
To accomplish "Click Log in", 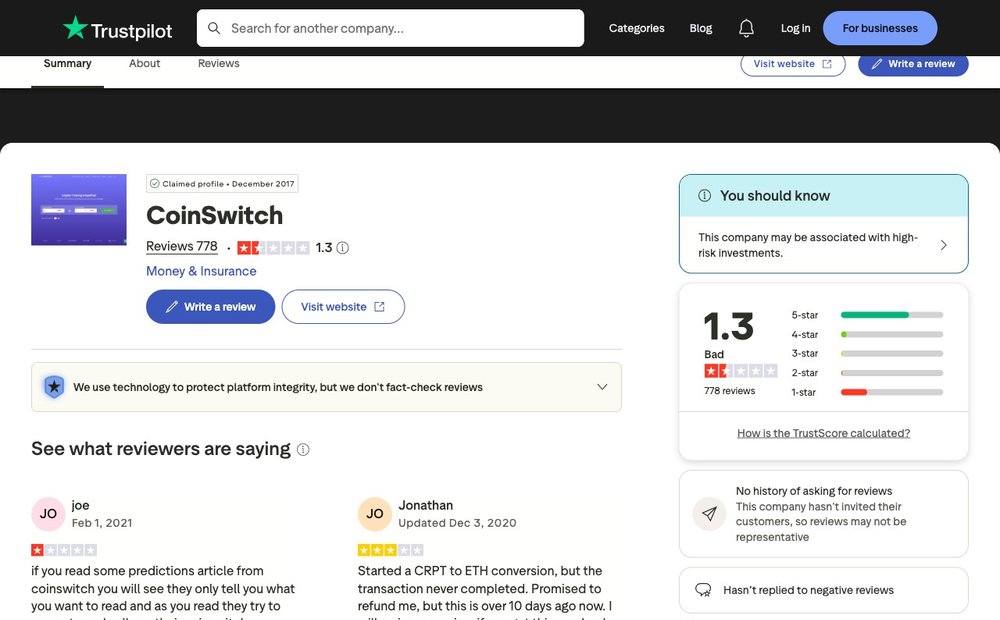I will (795, 28).
